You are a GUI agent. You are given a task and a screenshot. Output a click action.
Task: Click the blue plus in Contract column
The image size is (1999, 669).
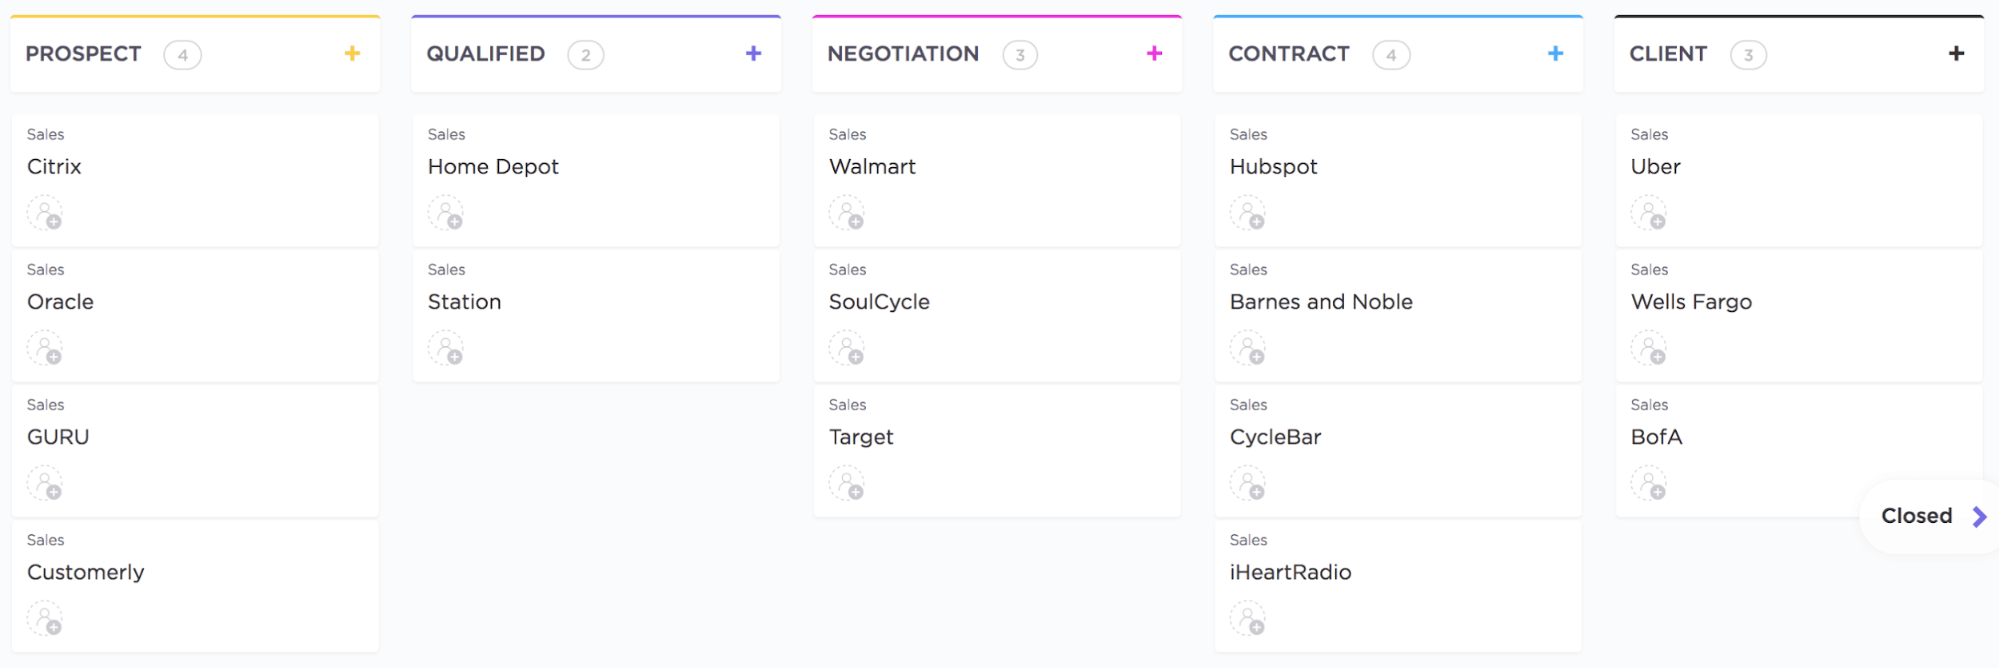[x=1555, y=54]
